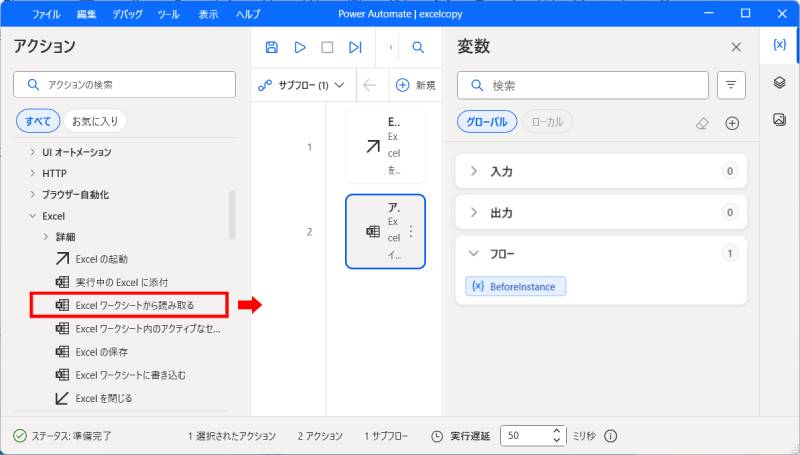Click the action search field

[124, 85]
